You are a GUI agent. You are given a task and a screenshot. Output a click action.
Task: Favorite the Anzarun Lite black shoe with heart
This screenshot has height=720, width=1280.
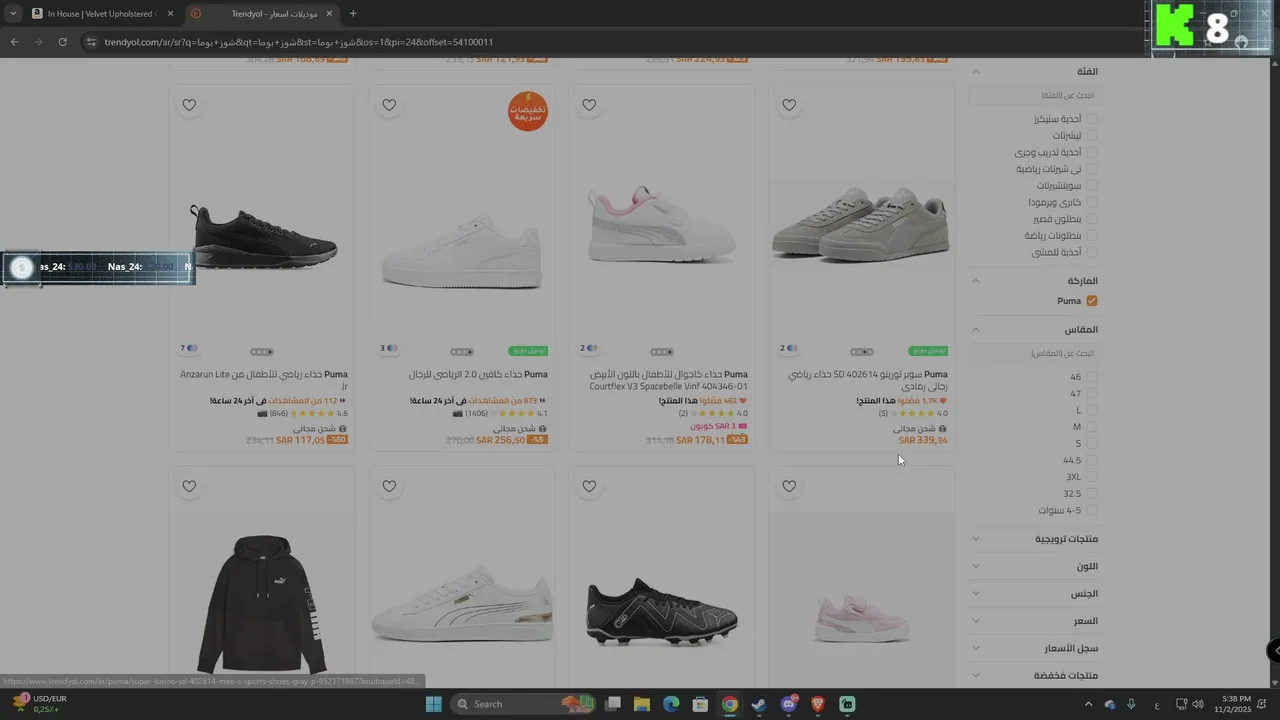[189, 105]
